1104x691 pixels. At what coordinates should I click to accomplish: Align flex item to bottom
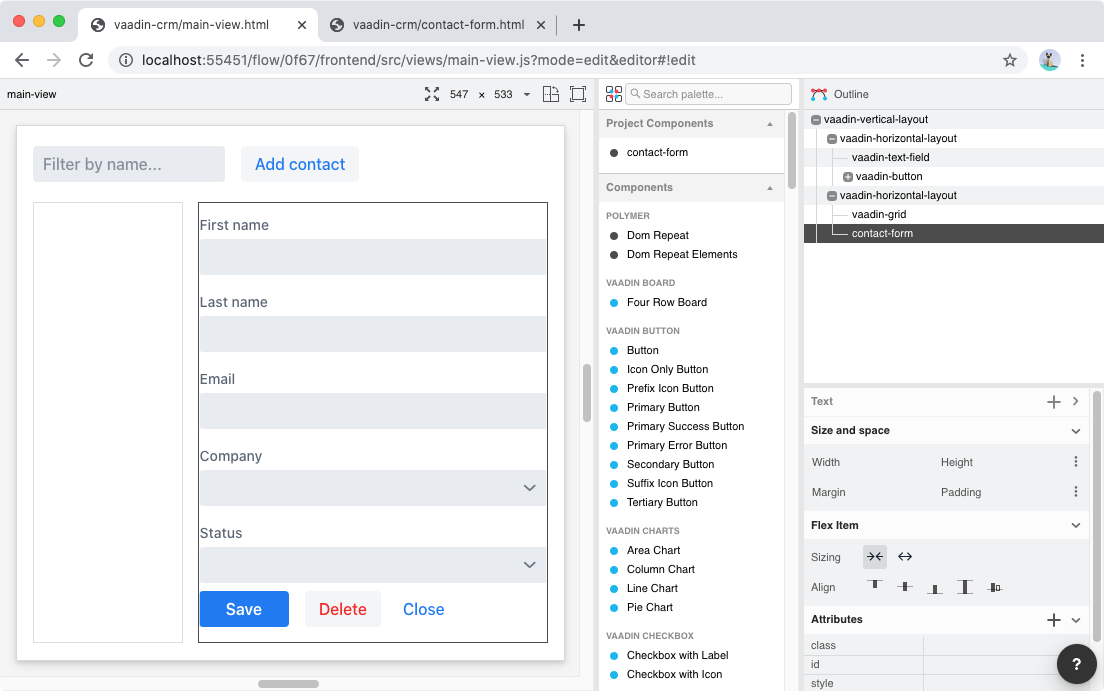click(x=935, y=587)
